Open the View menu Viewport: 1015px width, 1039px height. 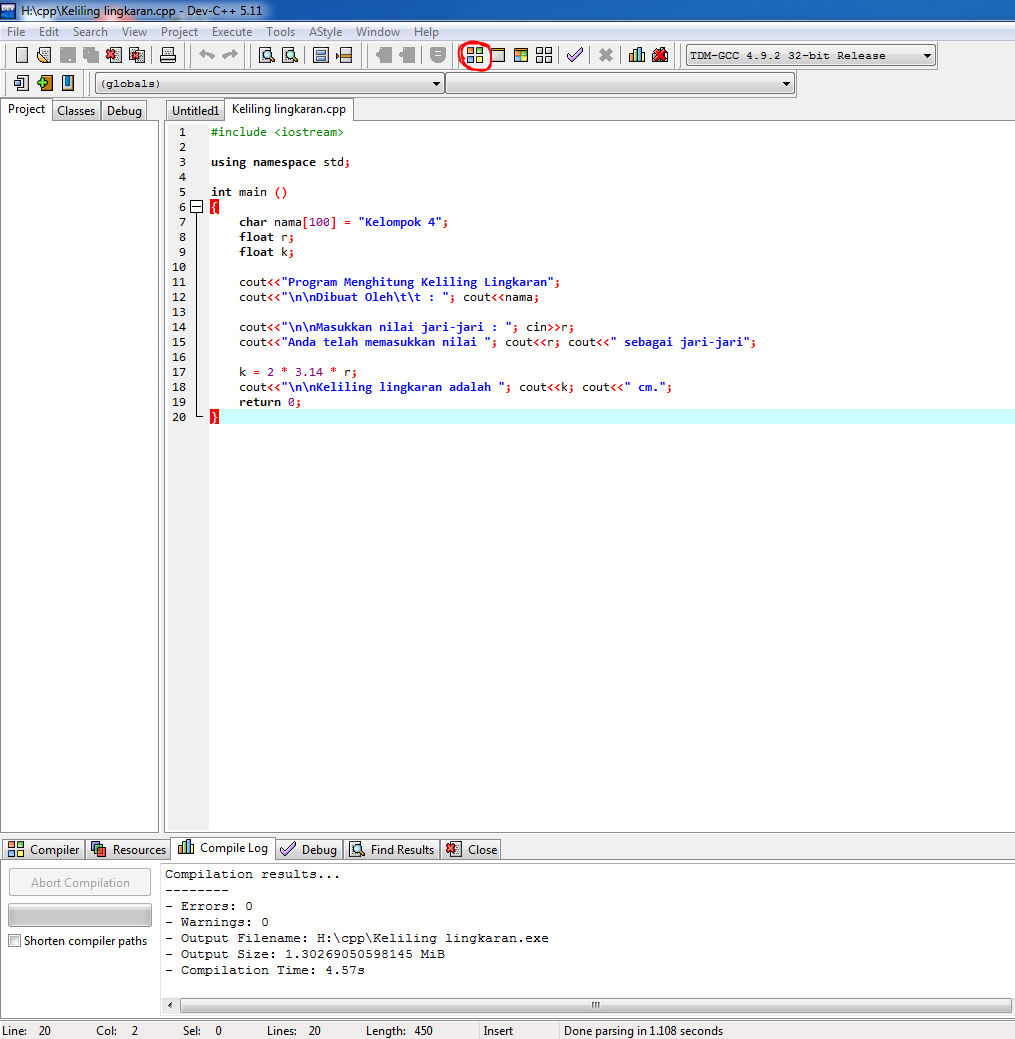(134, 32)
